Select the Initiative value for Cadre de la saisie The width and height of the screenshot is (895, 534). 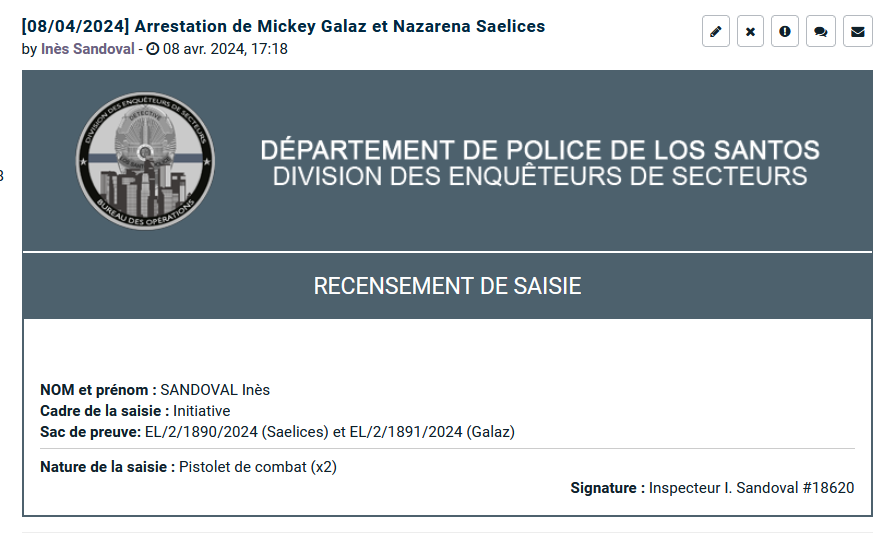tap(201, 411)
